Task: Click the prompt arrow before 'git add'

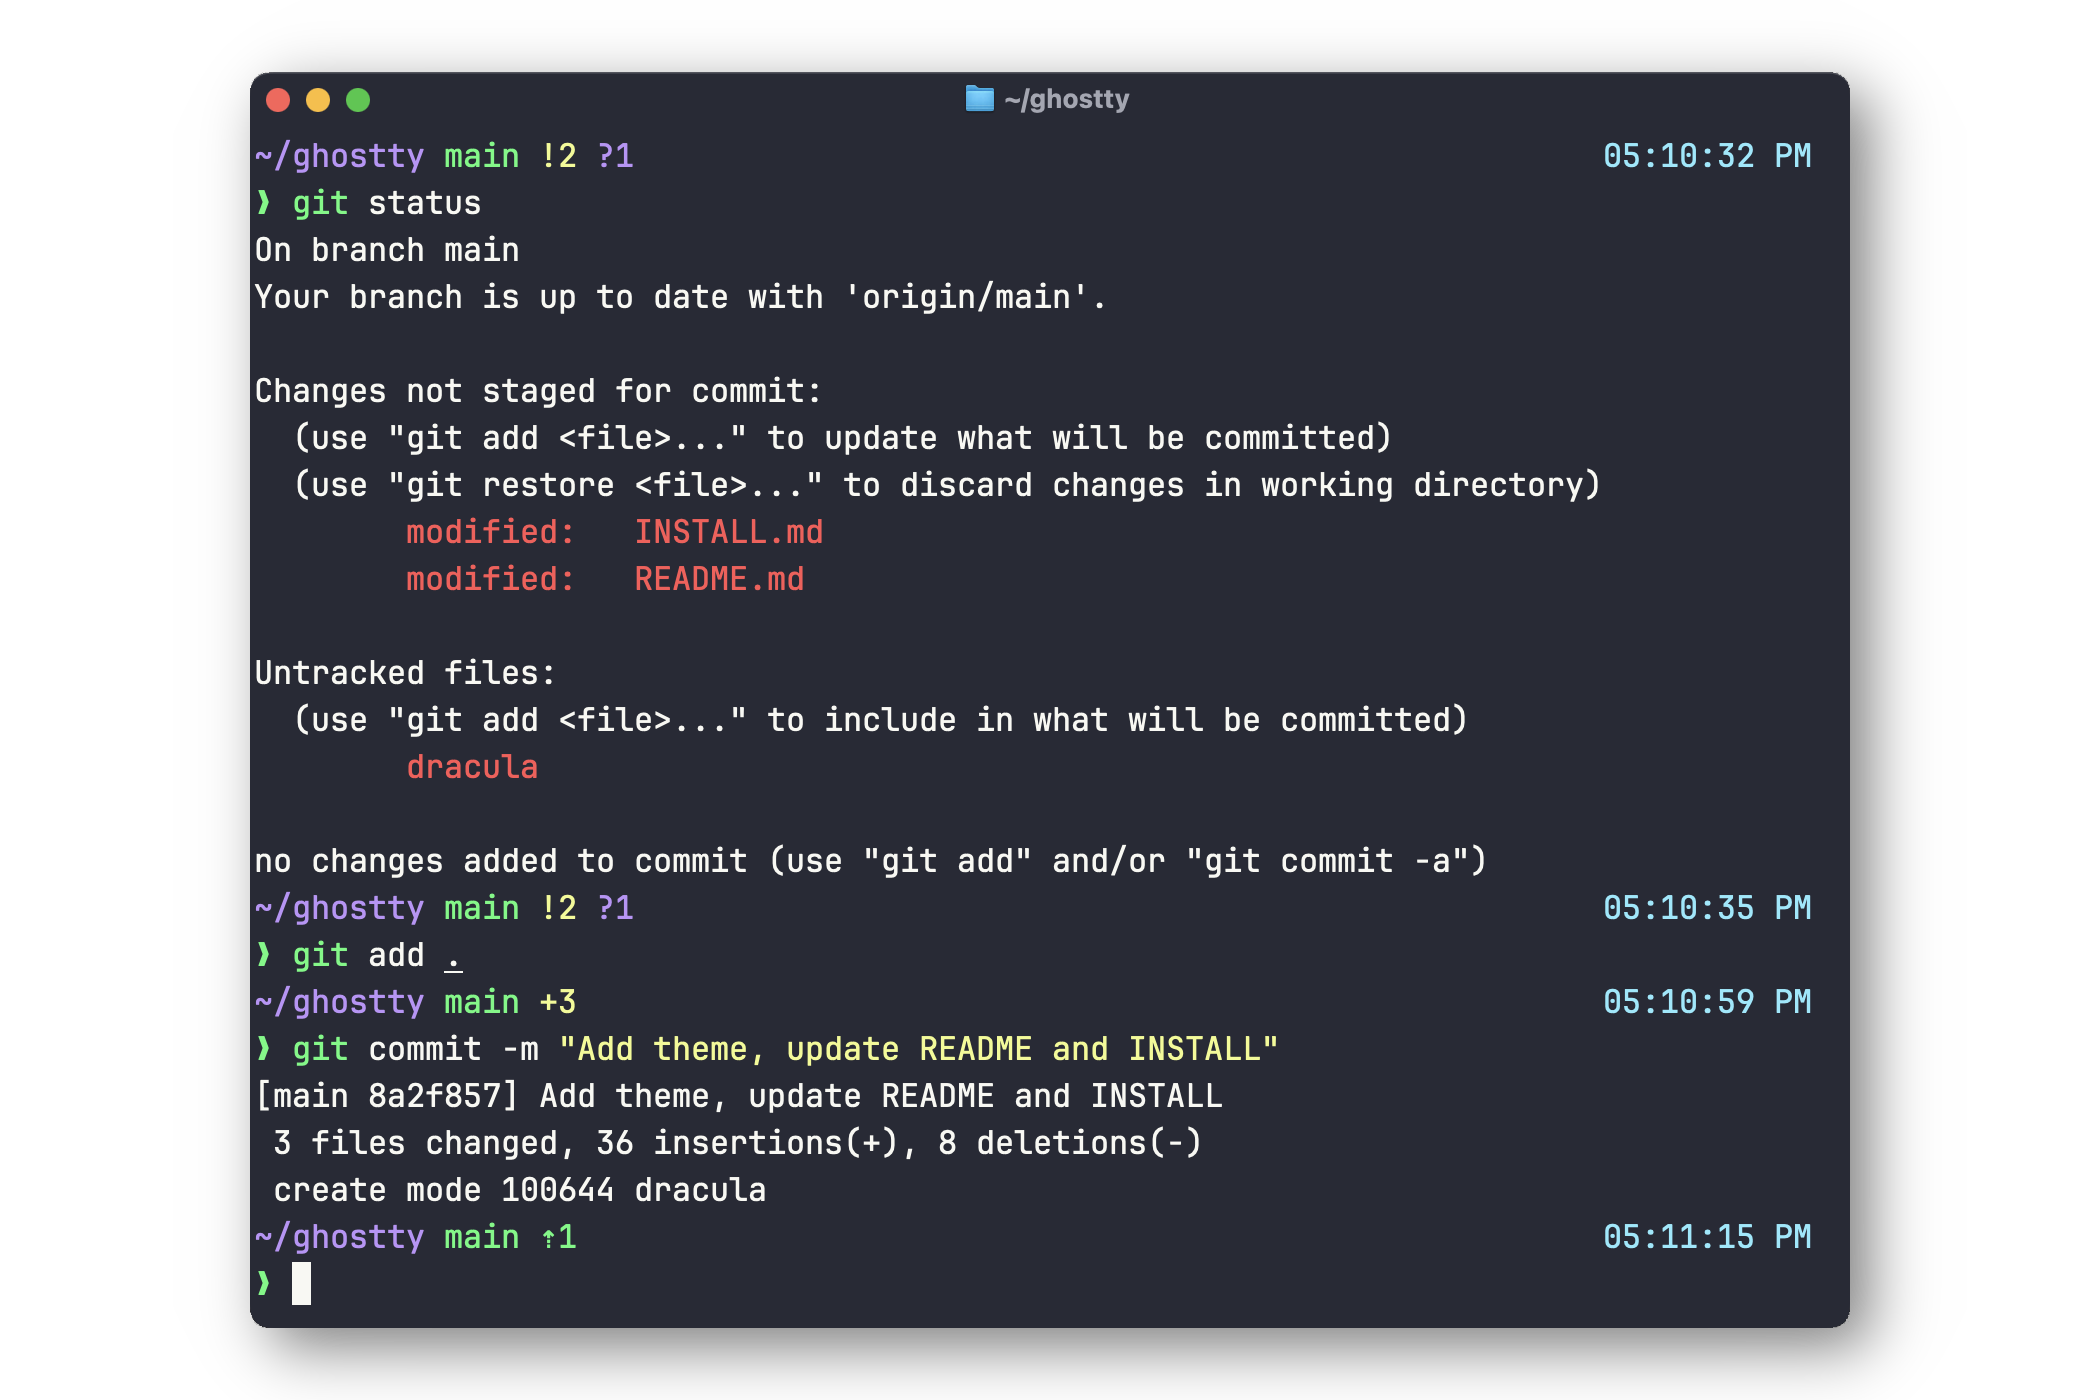Action: coord(264,955)
